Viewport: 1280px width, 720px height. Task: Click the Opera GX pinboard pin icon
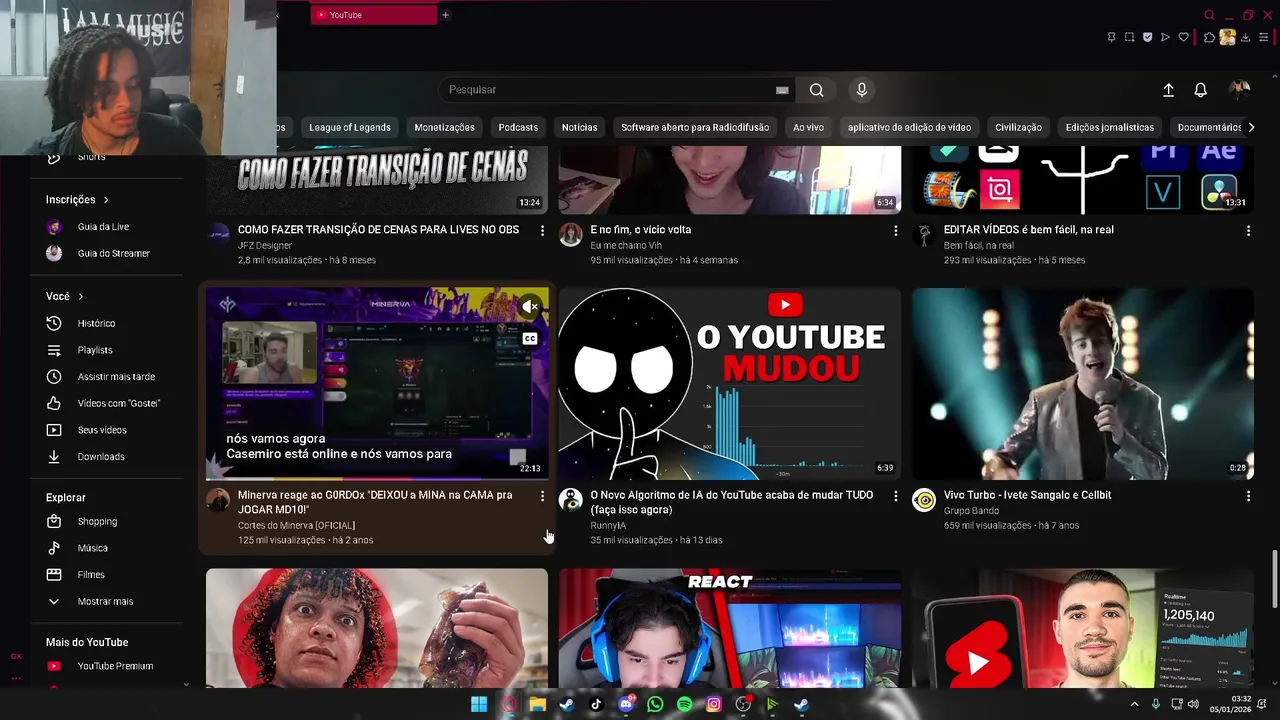[1112, 37]
